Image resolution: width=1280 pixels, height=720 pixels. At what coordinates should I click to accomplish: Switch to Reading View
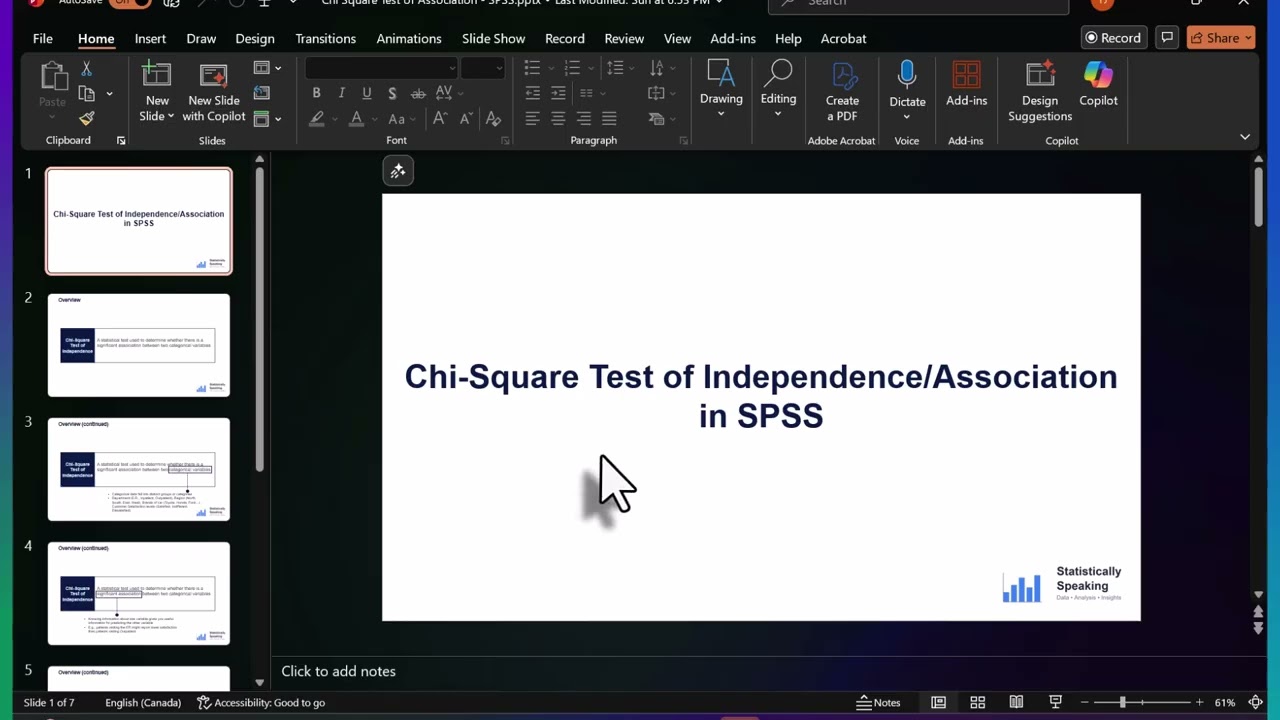1016,702
